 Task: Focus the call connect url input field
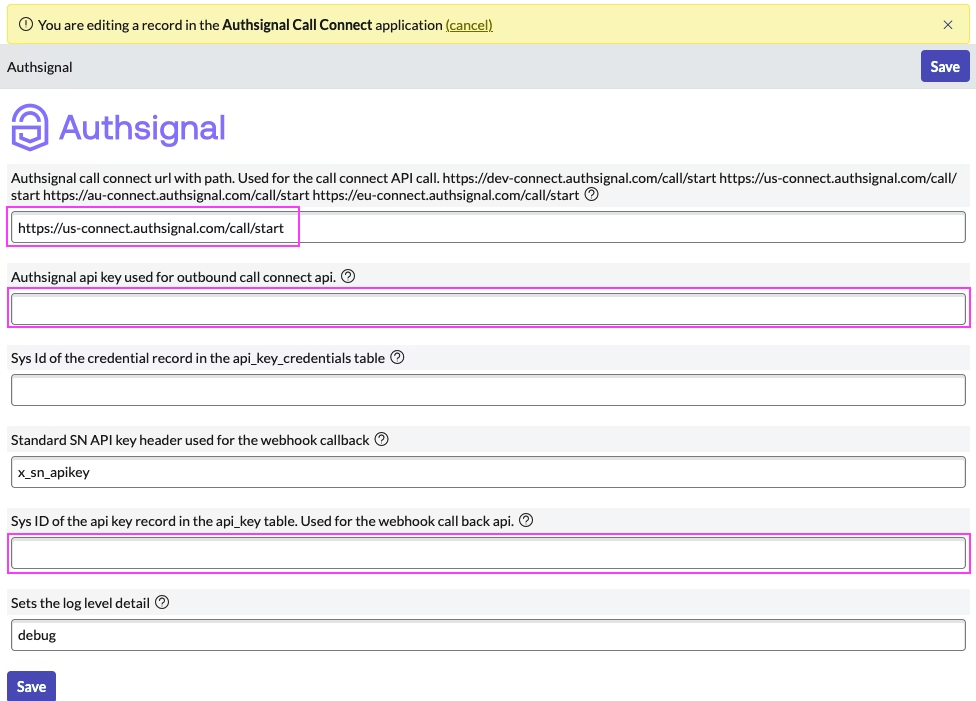[x=488, y=227]
